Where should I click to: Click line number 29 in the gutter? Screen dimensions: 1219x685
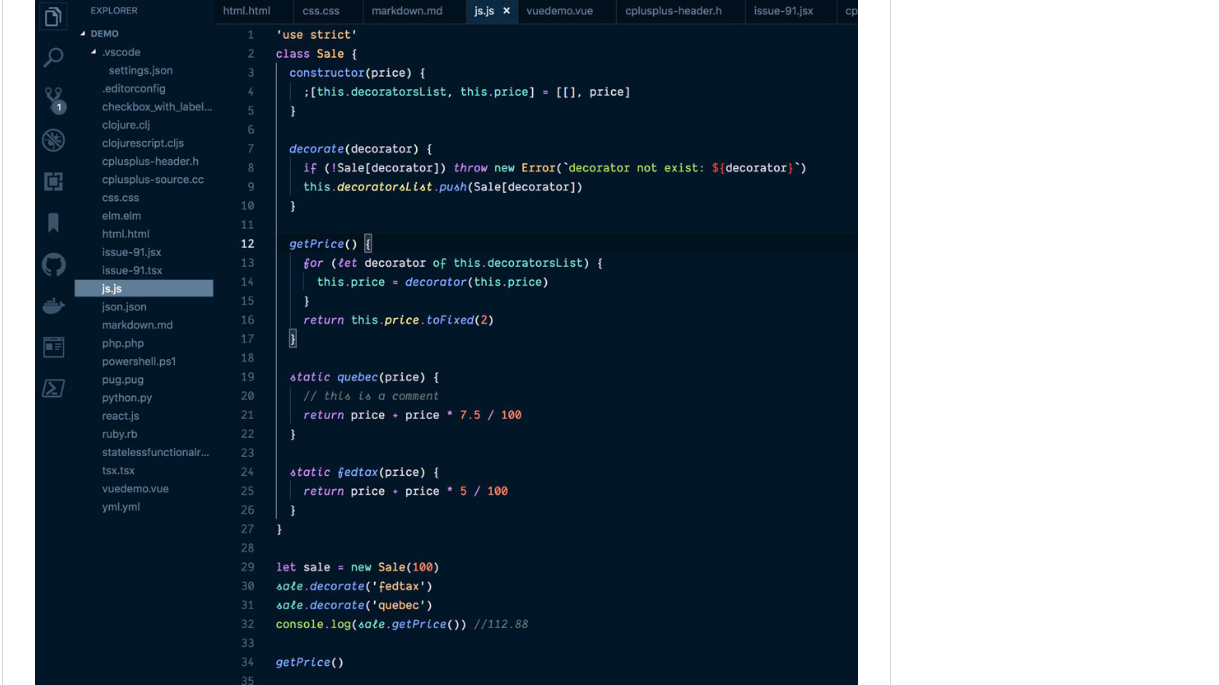[247, 567]
